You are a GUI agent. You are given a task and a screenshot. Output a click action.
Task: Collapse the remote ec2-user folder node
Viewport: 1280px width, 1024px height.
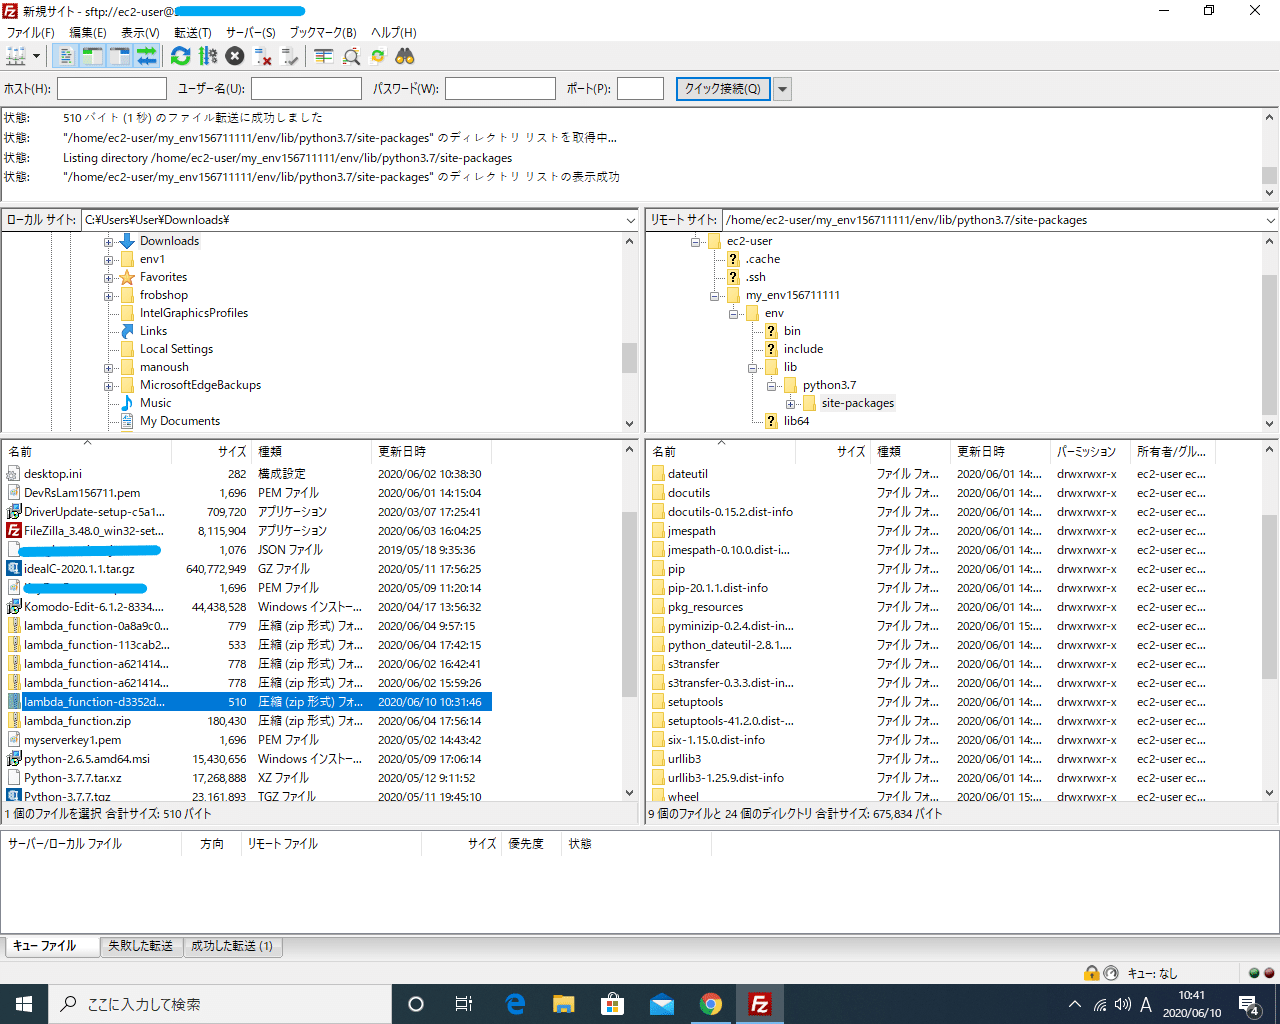point(695,241)
